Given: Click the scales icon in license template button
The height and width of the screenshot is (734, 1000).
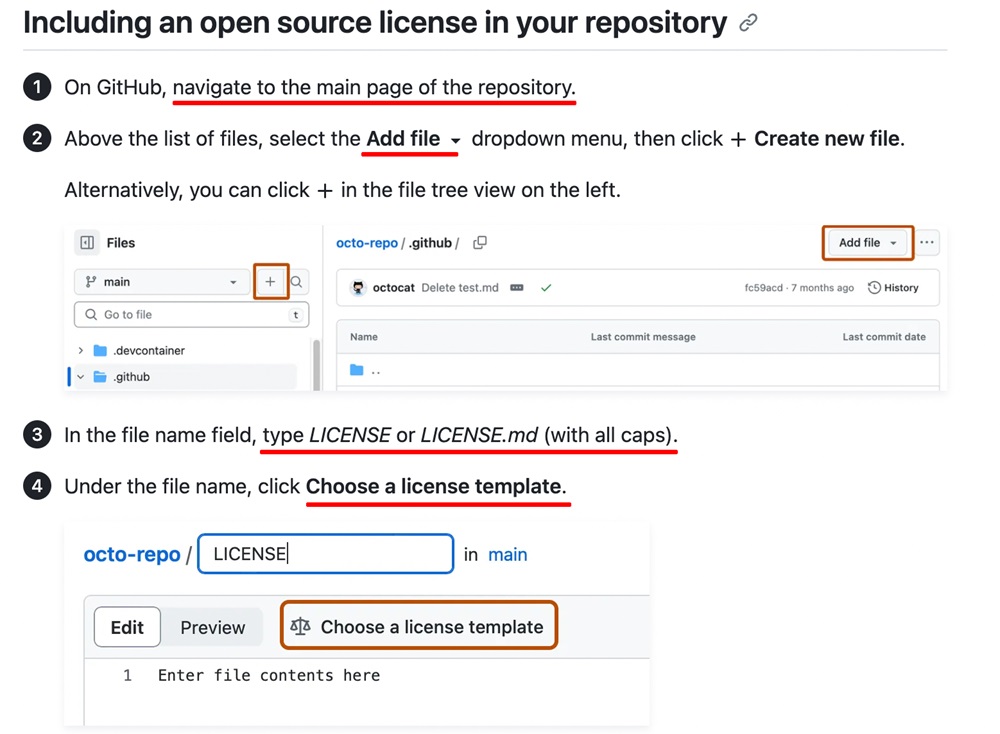Looking at the screenshot, I should tap(300, 626).
